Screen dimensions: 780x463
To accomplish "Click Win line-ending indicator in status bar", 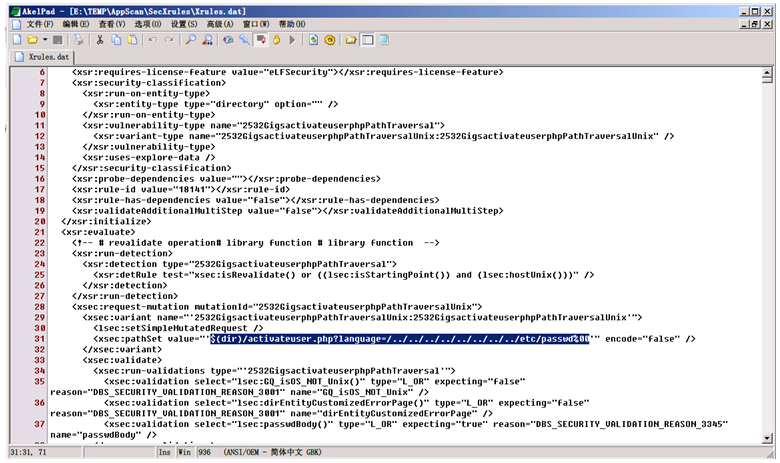I will tap(185, 452).
